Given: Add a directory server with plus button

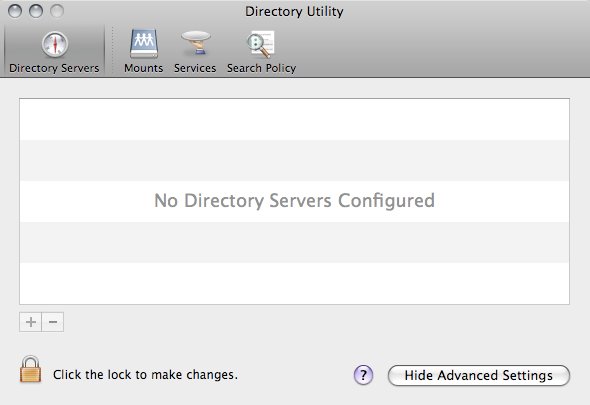Looking at the screenshot, I should pyautogui.click(x=30, y=322).
